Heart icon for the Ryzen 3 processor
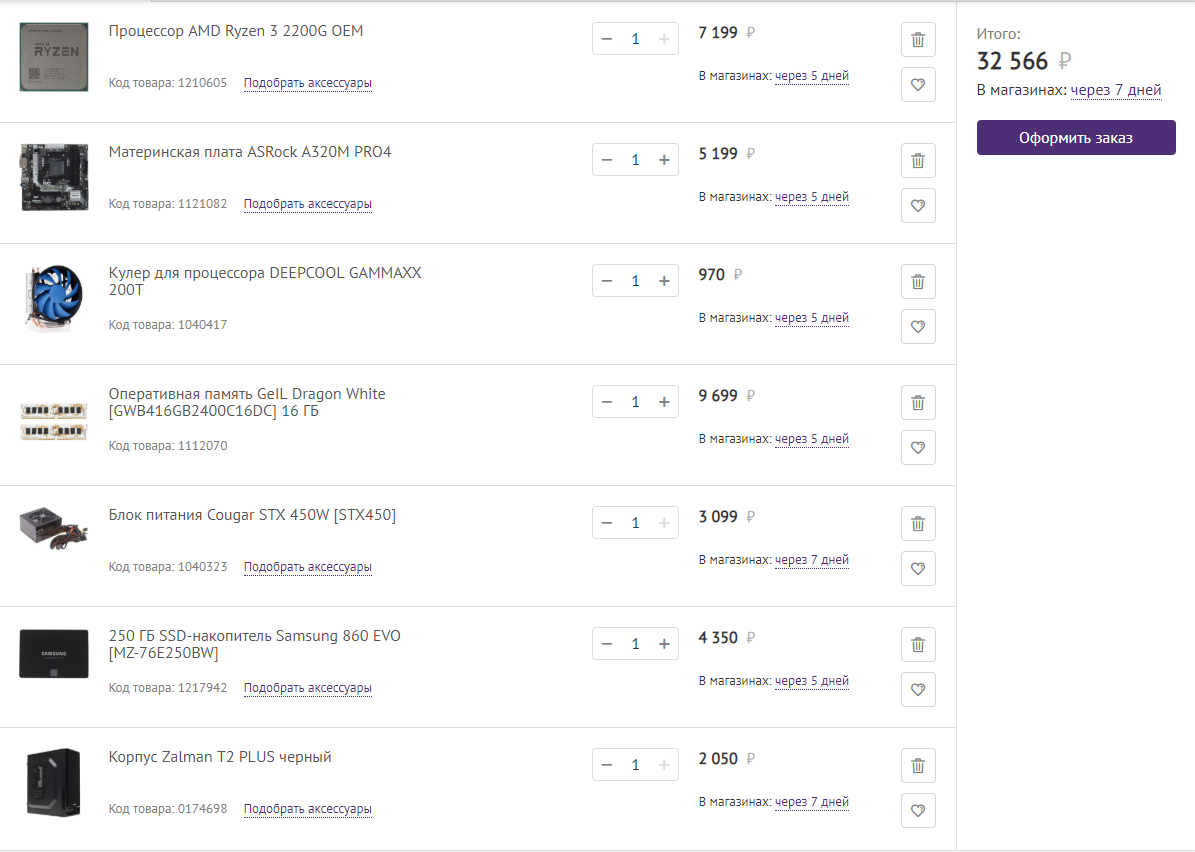Screen dimensions: 1195x852 918,85
